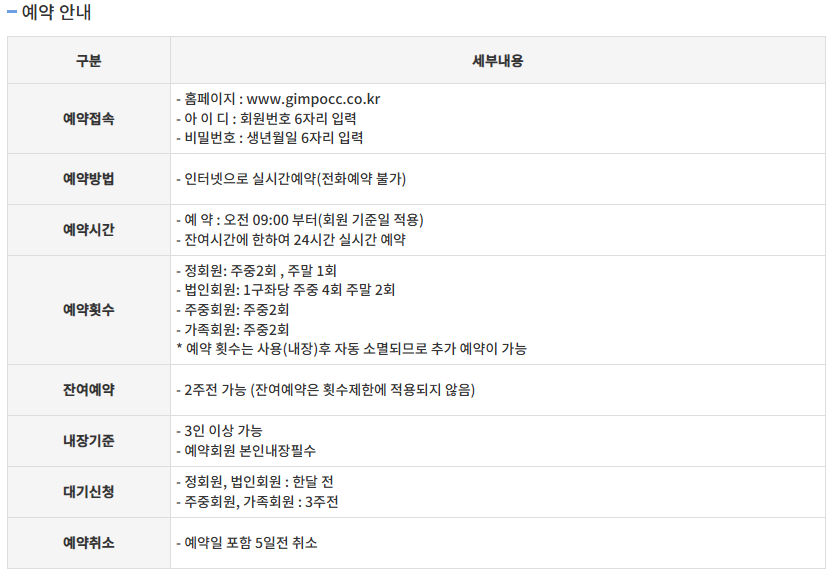Image resolution: width=836 pixels, height=577 pixels.
Task: Click the '비밀번호 : 생년월일 6자리 입력' line
Action: point(269,138)
